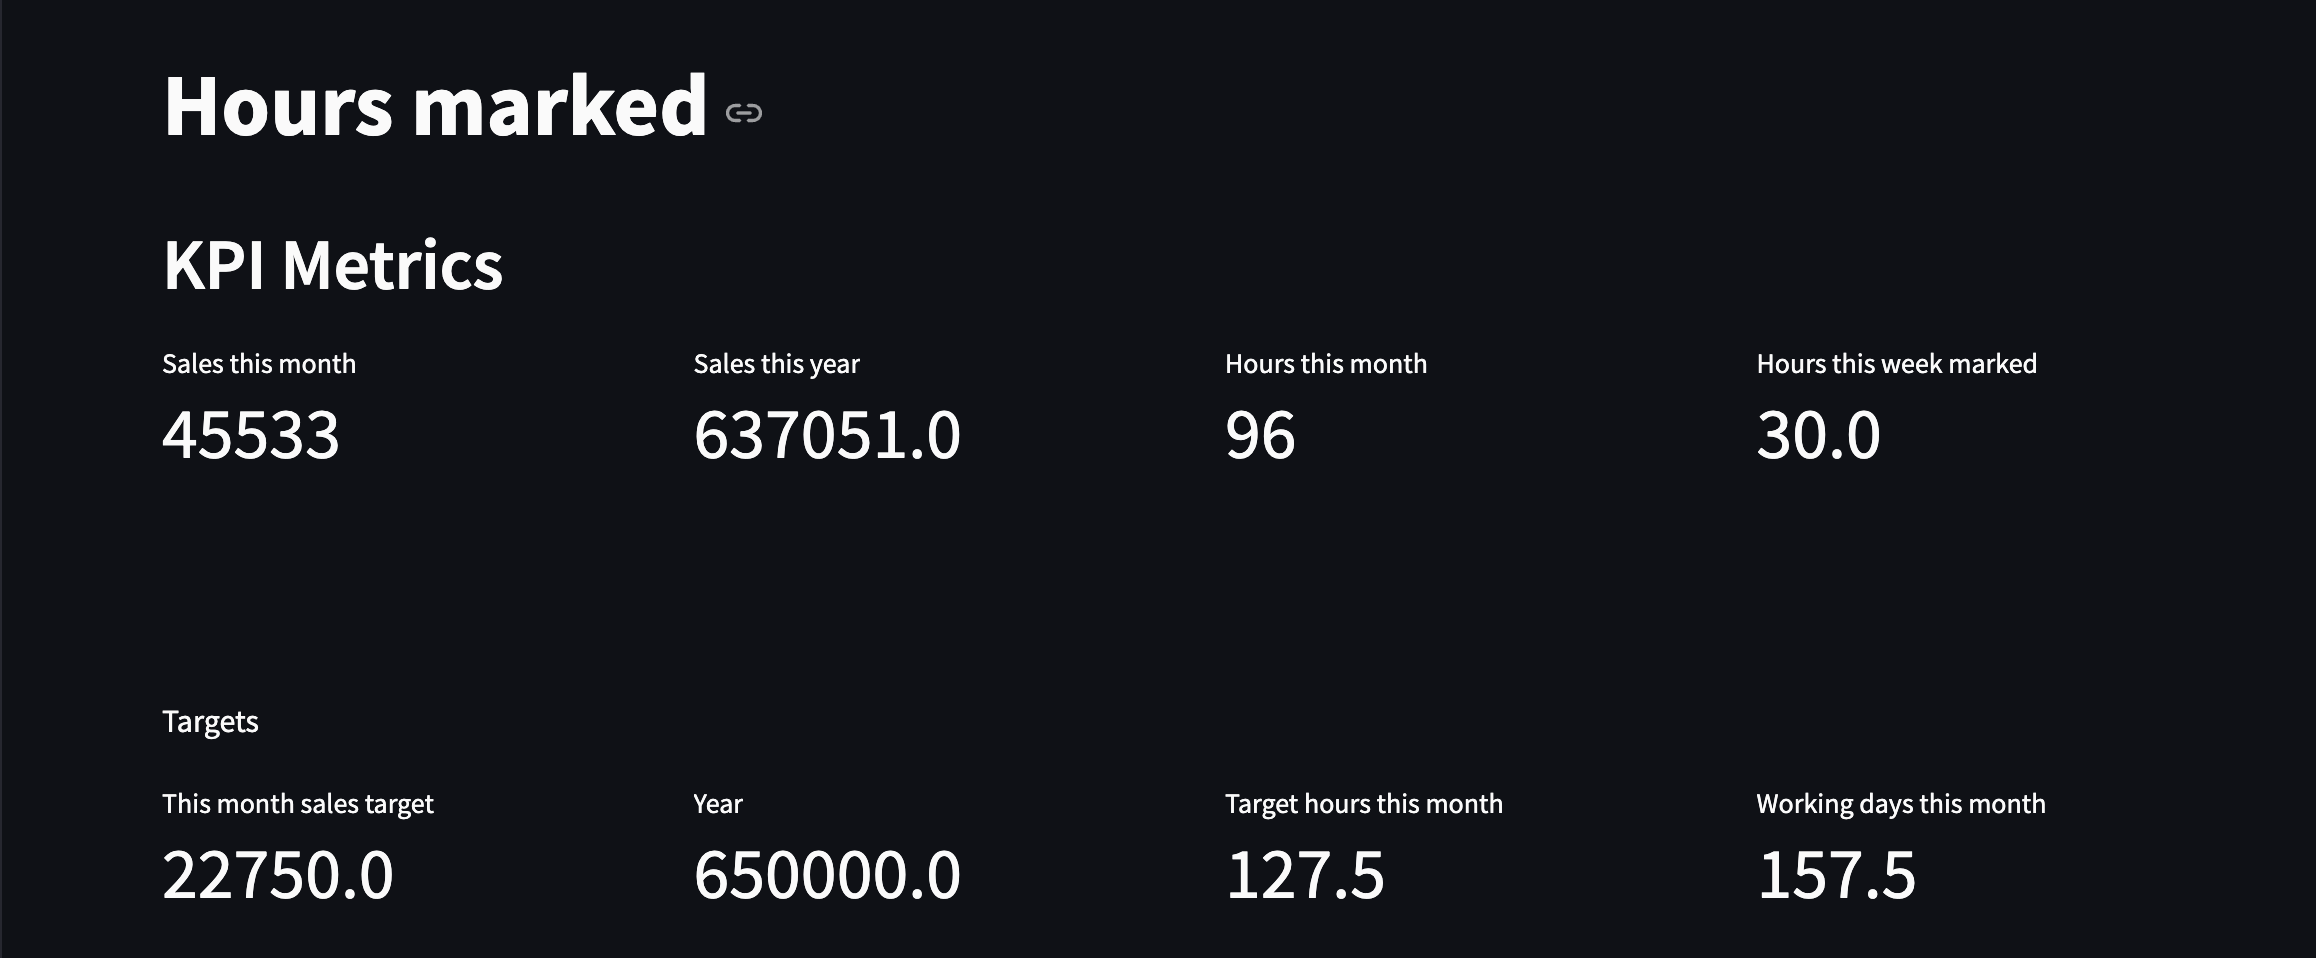Select the 96 hours value

1260,436
